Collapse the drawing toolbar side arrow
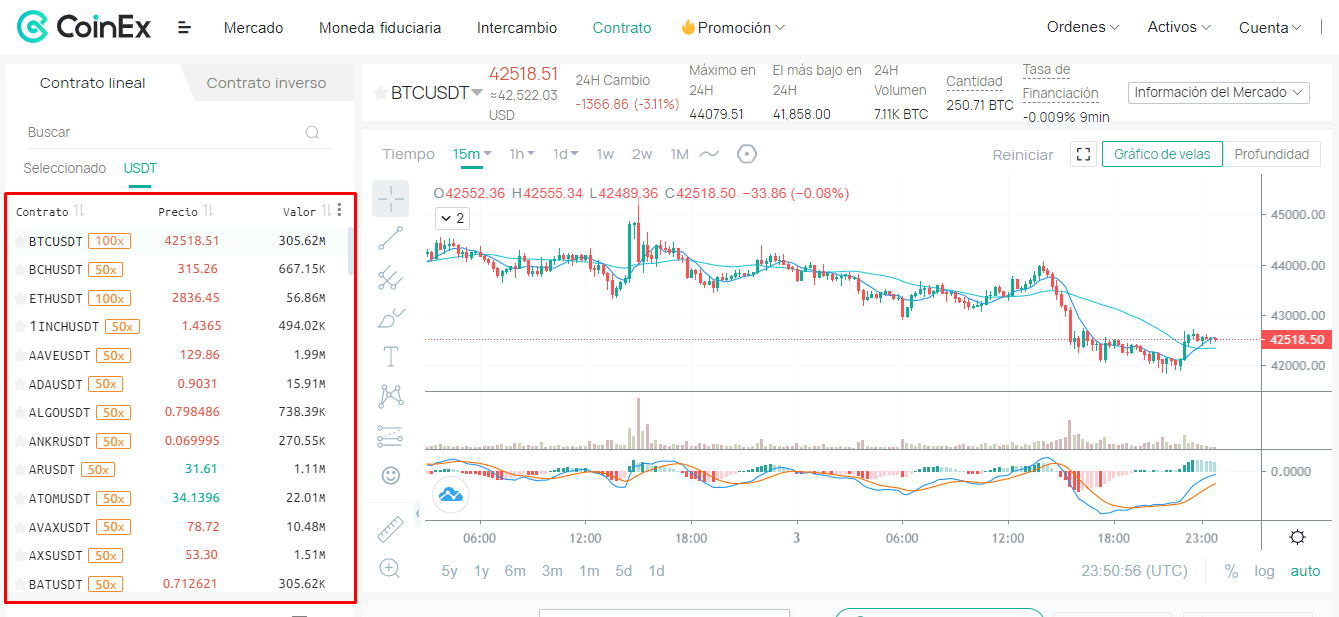The height and width of the screenshot is (617, 1339). click(417, 513)
